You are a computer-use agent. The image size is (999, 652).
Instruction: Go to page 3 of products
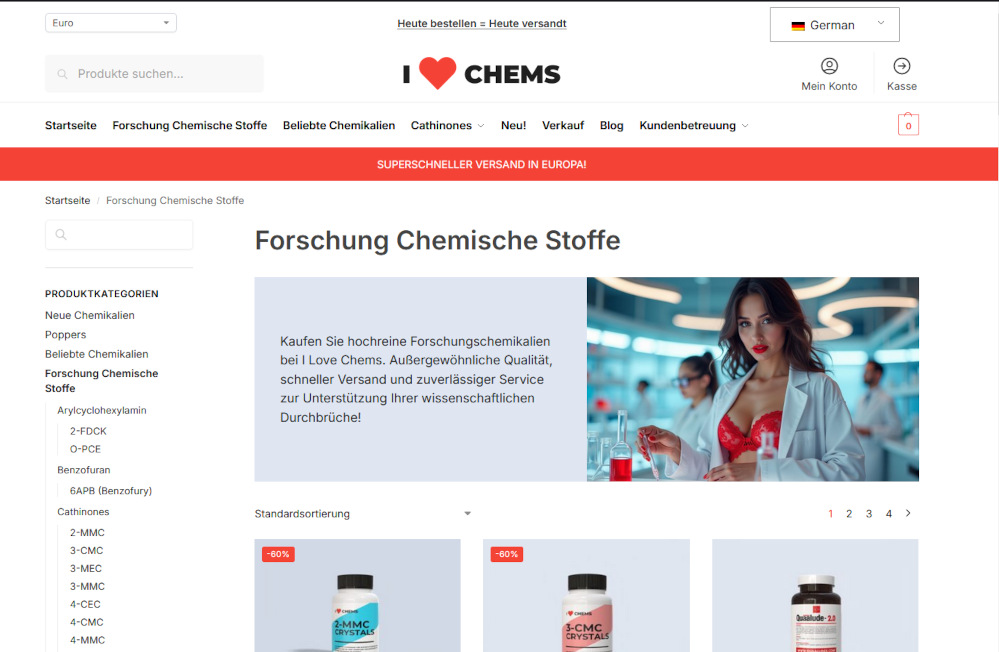coord(868,514)
